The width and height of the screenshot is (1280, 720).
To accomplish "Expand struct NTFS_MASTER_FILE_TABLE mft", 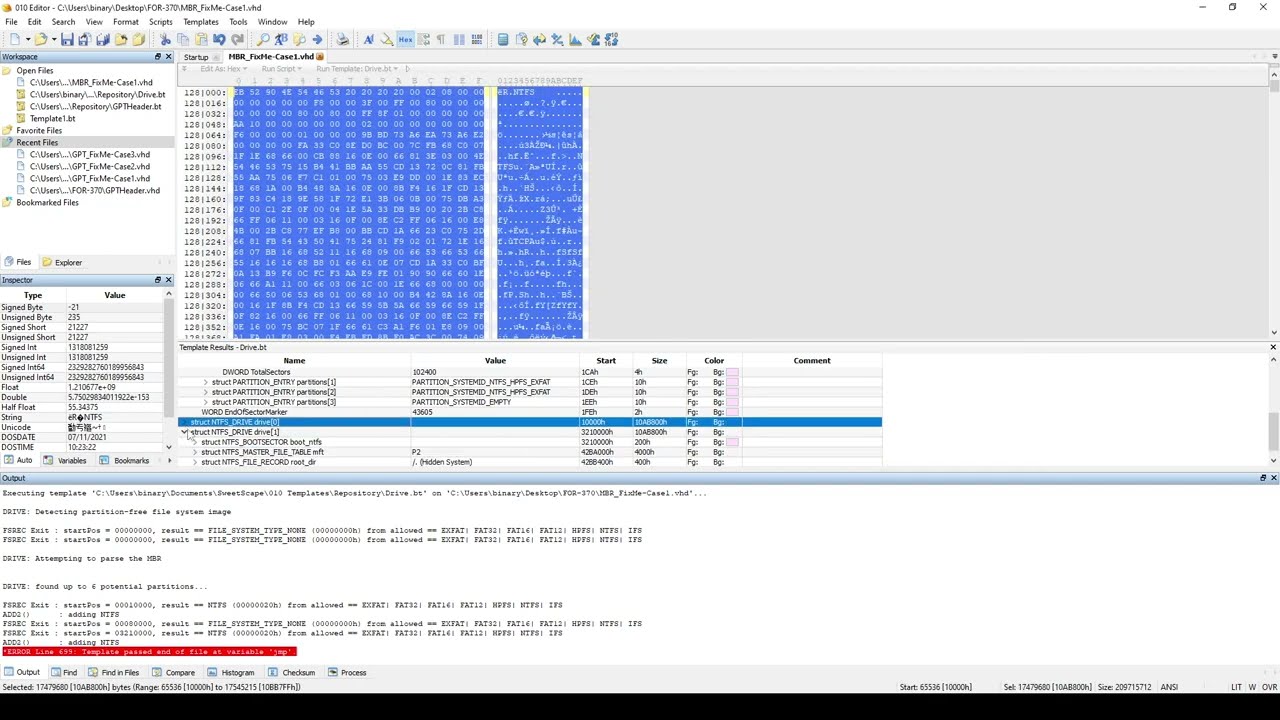I will click(196, 452).
